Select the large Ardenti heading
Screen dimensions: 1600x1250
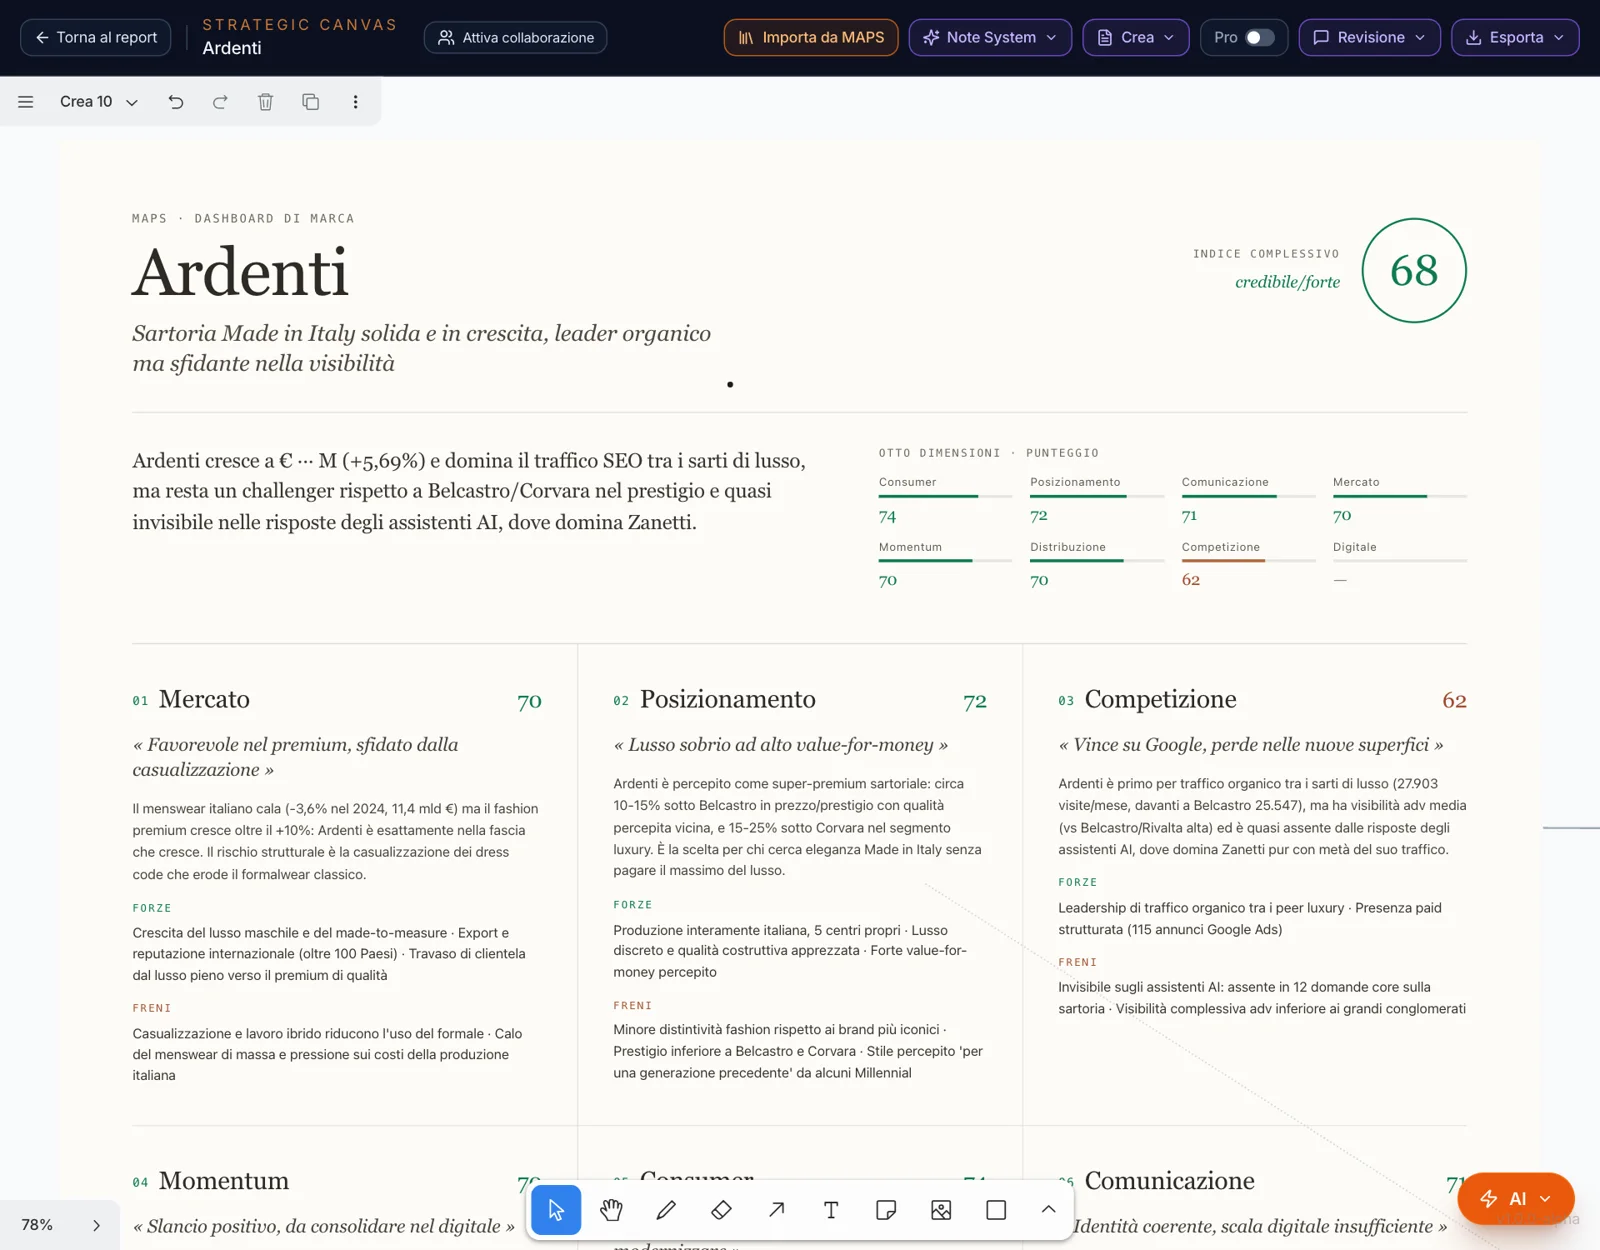click(x=240, y=272)
